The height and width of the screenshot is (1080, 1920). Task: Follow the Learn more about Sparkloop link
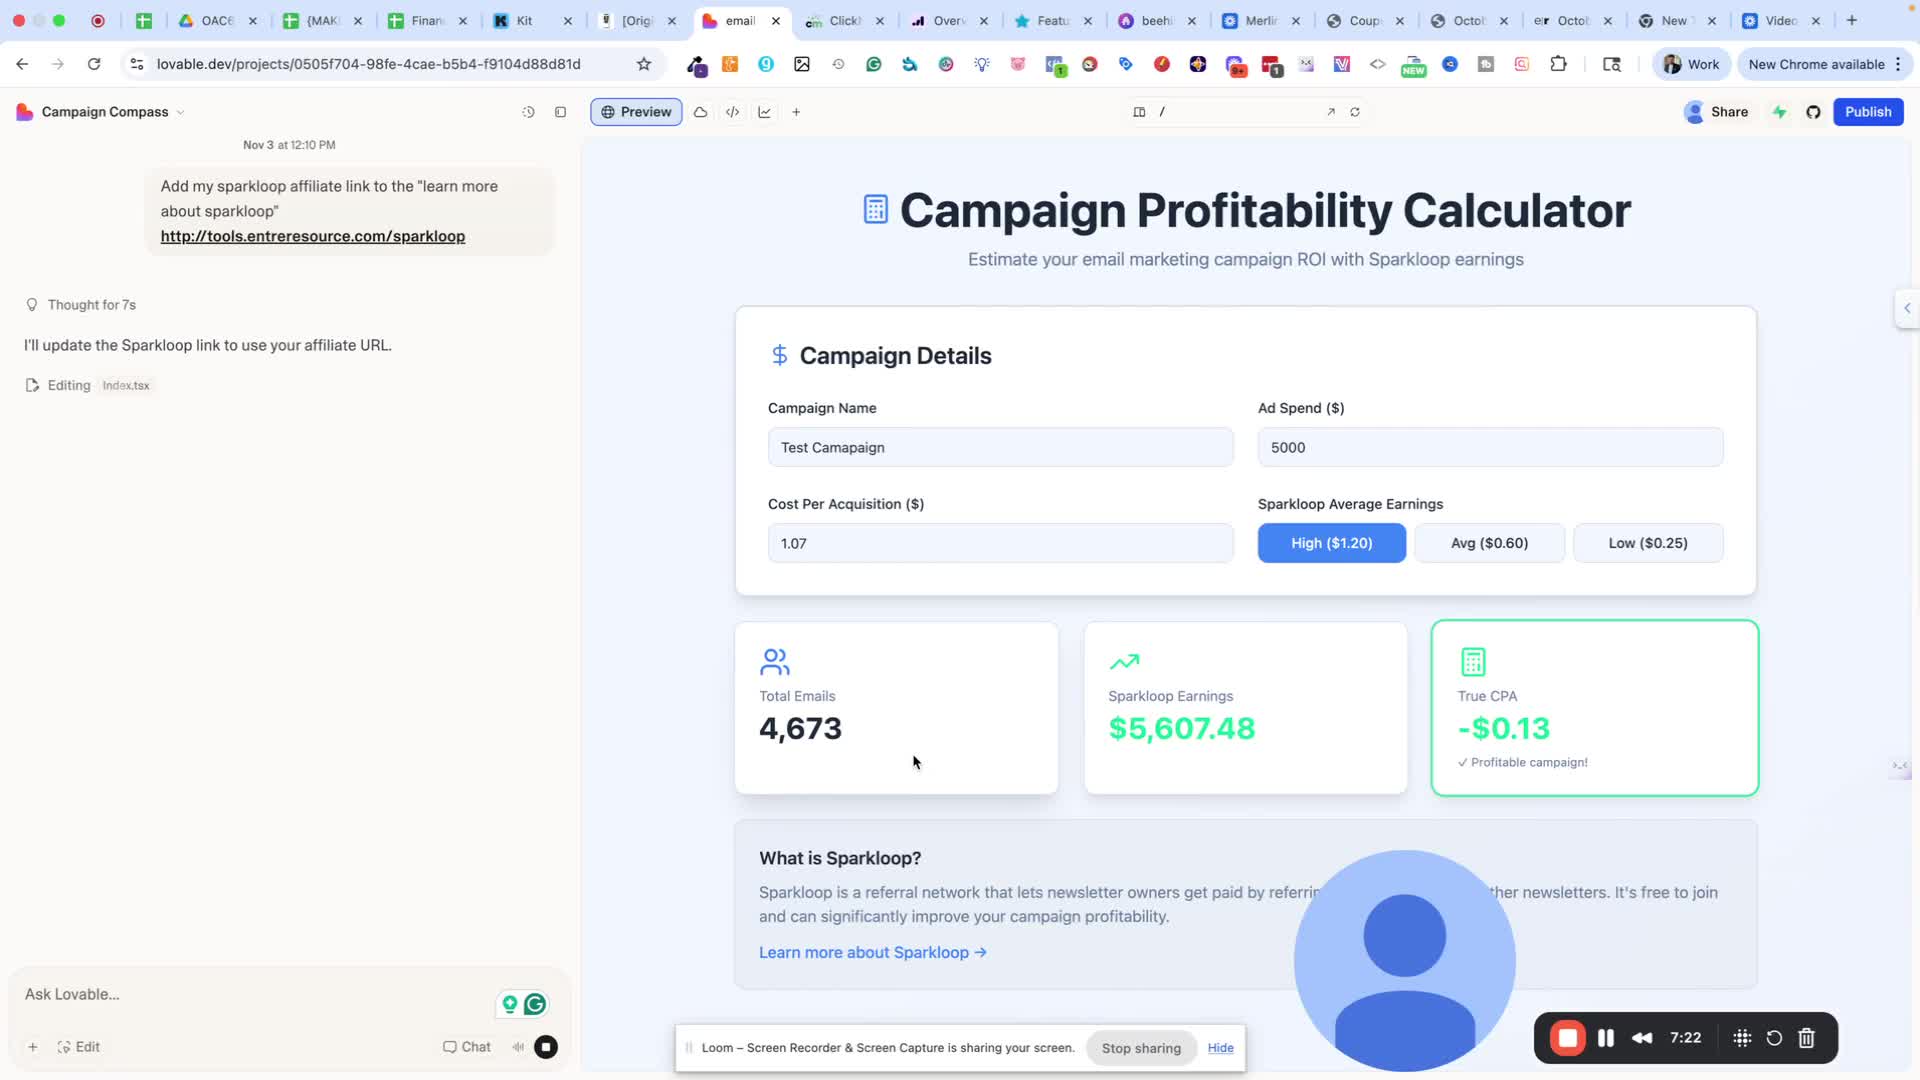[x=872, y=952]
